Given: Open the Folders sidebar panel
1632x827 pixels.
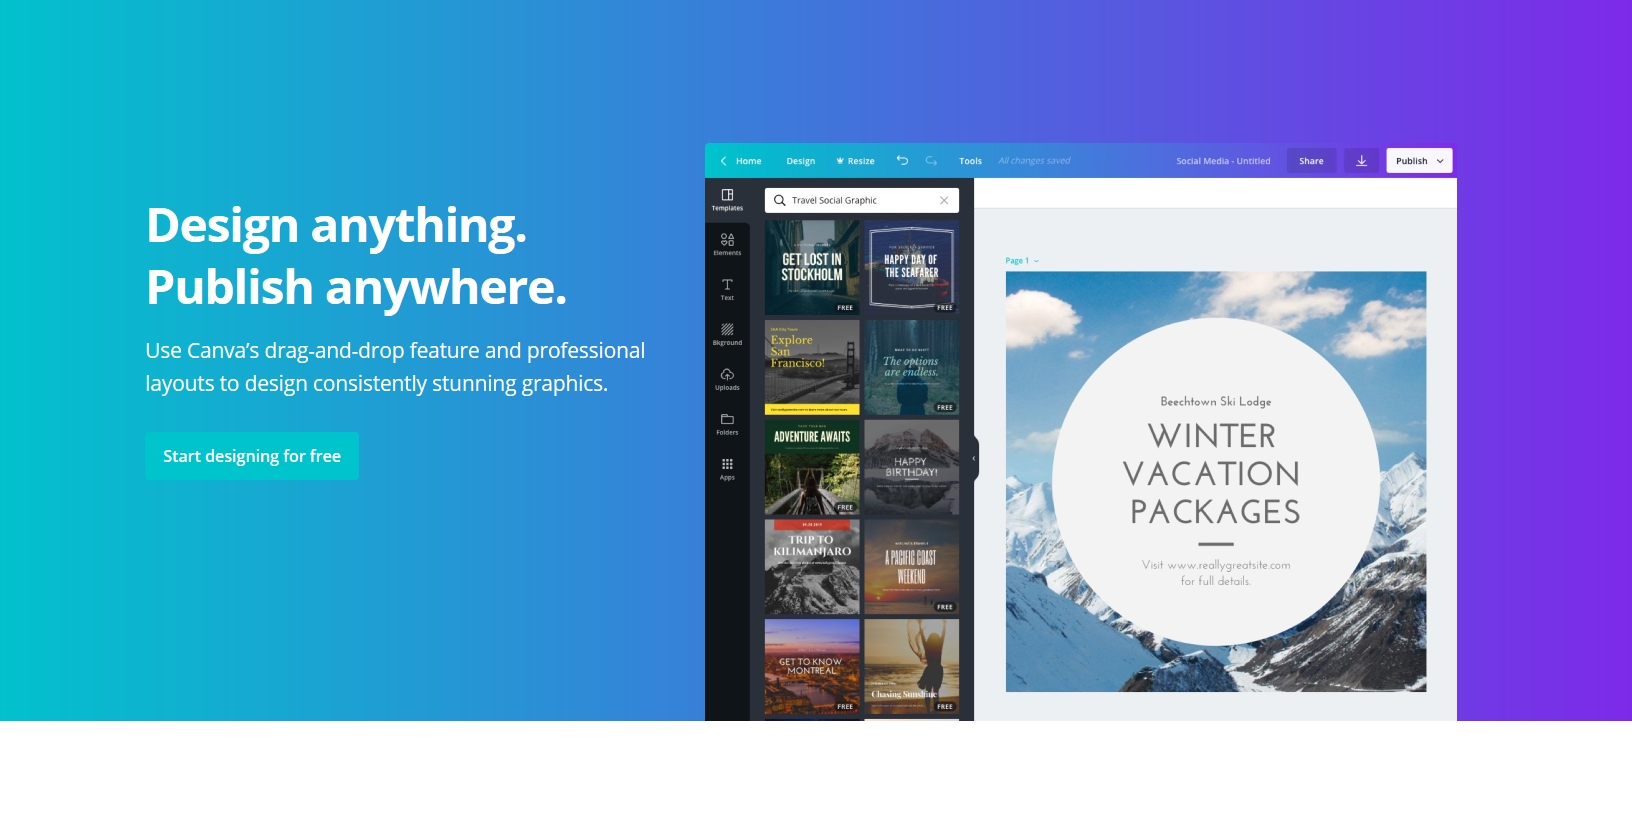Looking at the screenshot, I should click(727, 425).
